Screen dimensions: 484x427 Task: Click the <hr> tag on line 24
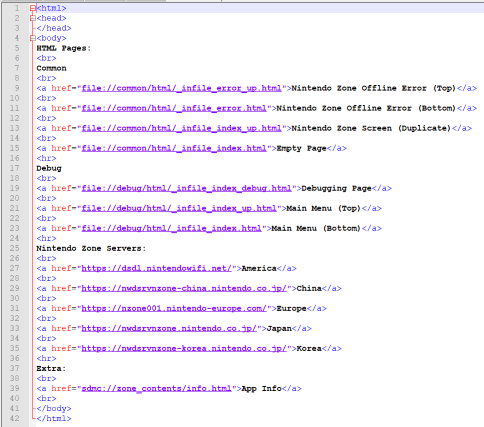tap(46, 238)
